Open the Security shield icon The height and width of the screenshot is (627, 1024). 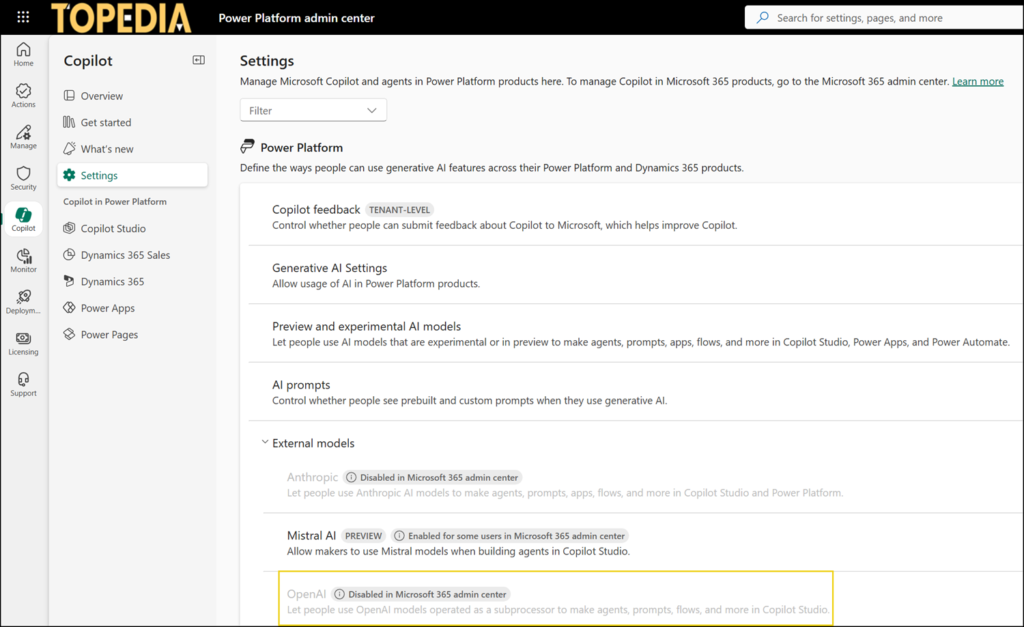tap(24, 173)
